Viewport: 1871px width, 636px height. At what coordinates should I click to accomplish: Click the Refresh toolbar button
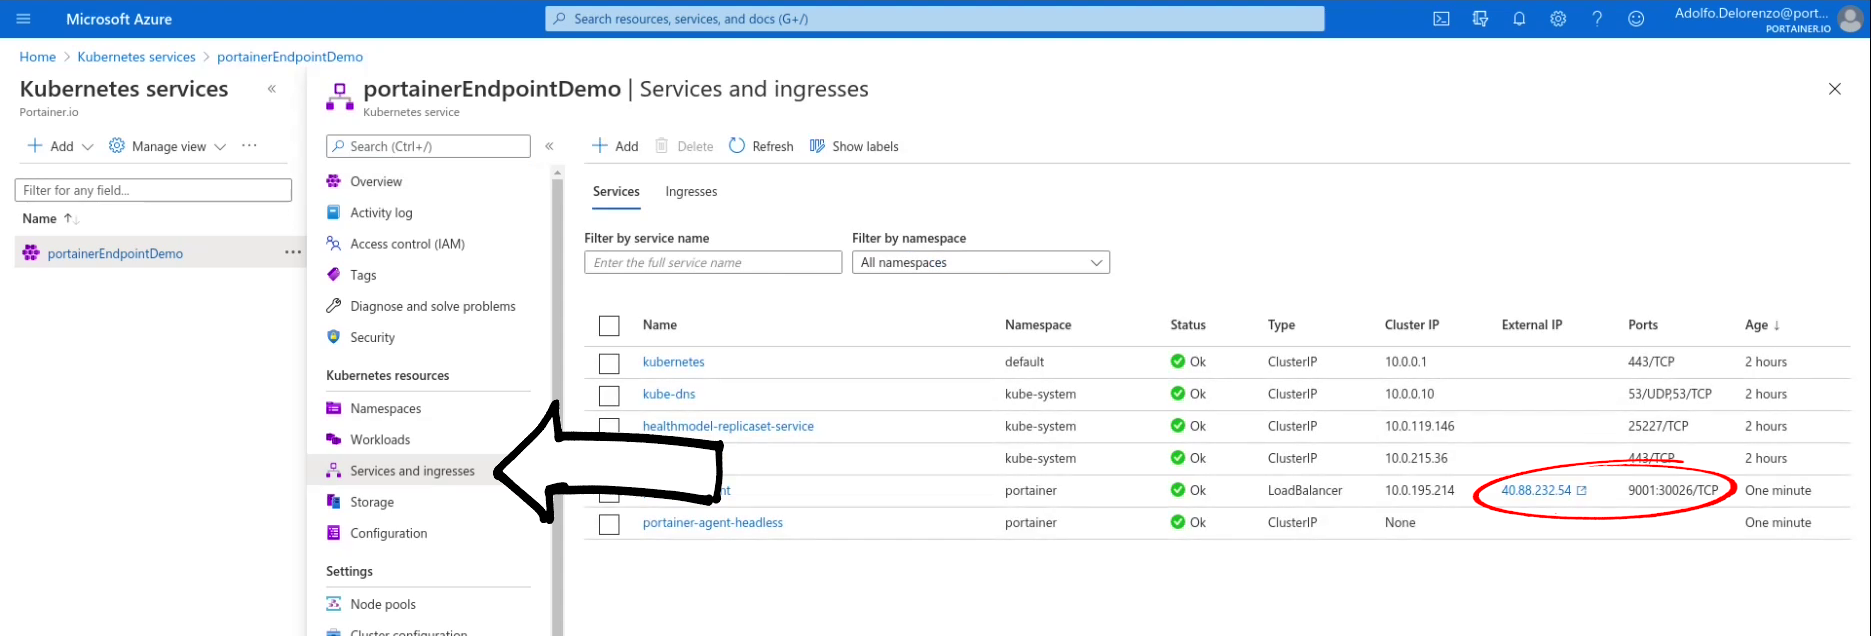coord(761,146)
